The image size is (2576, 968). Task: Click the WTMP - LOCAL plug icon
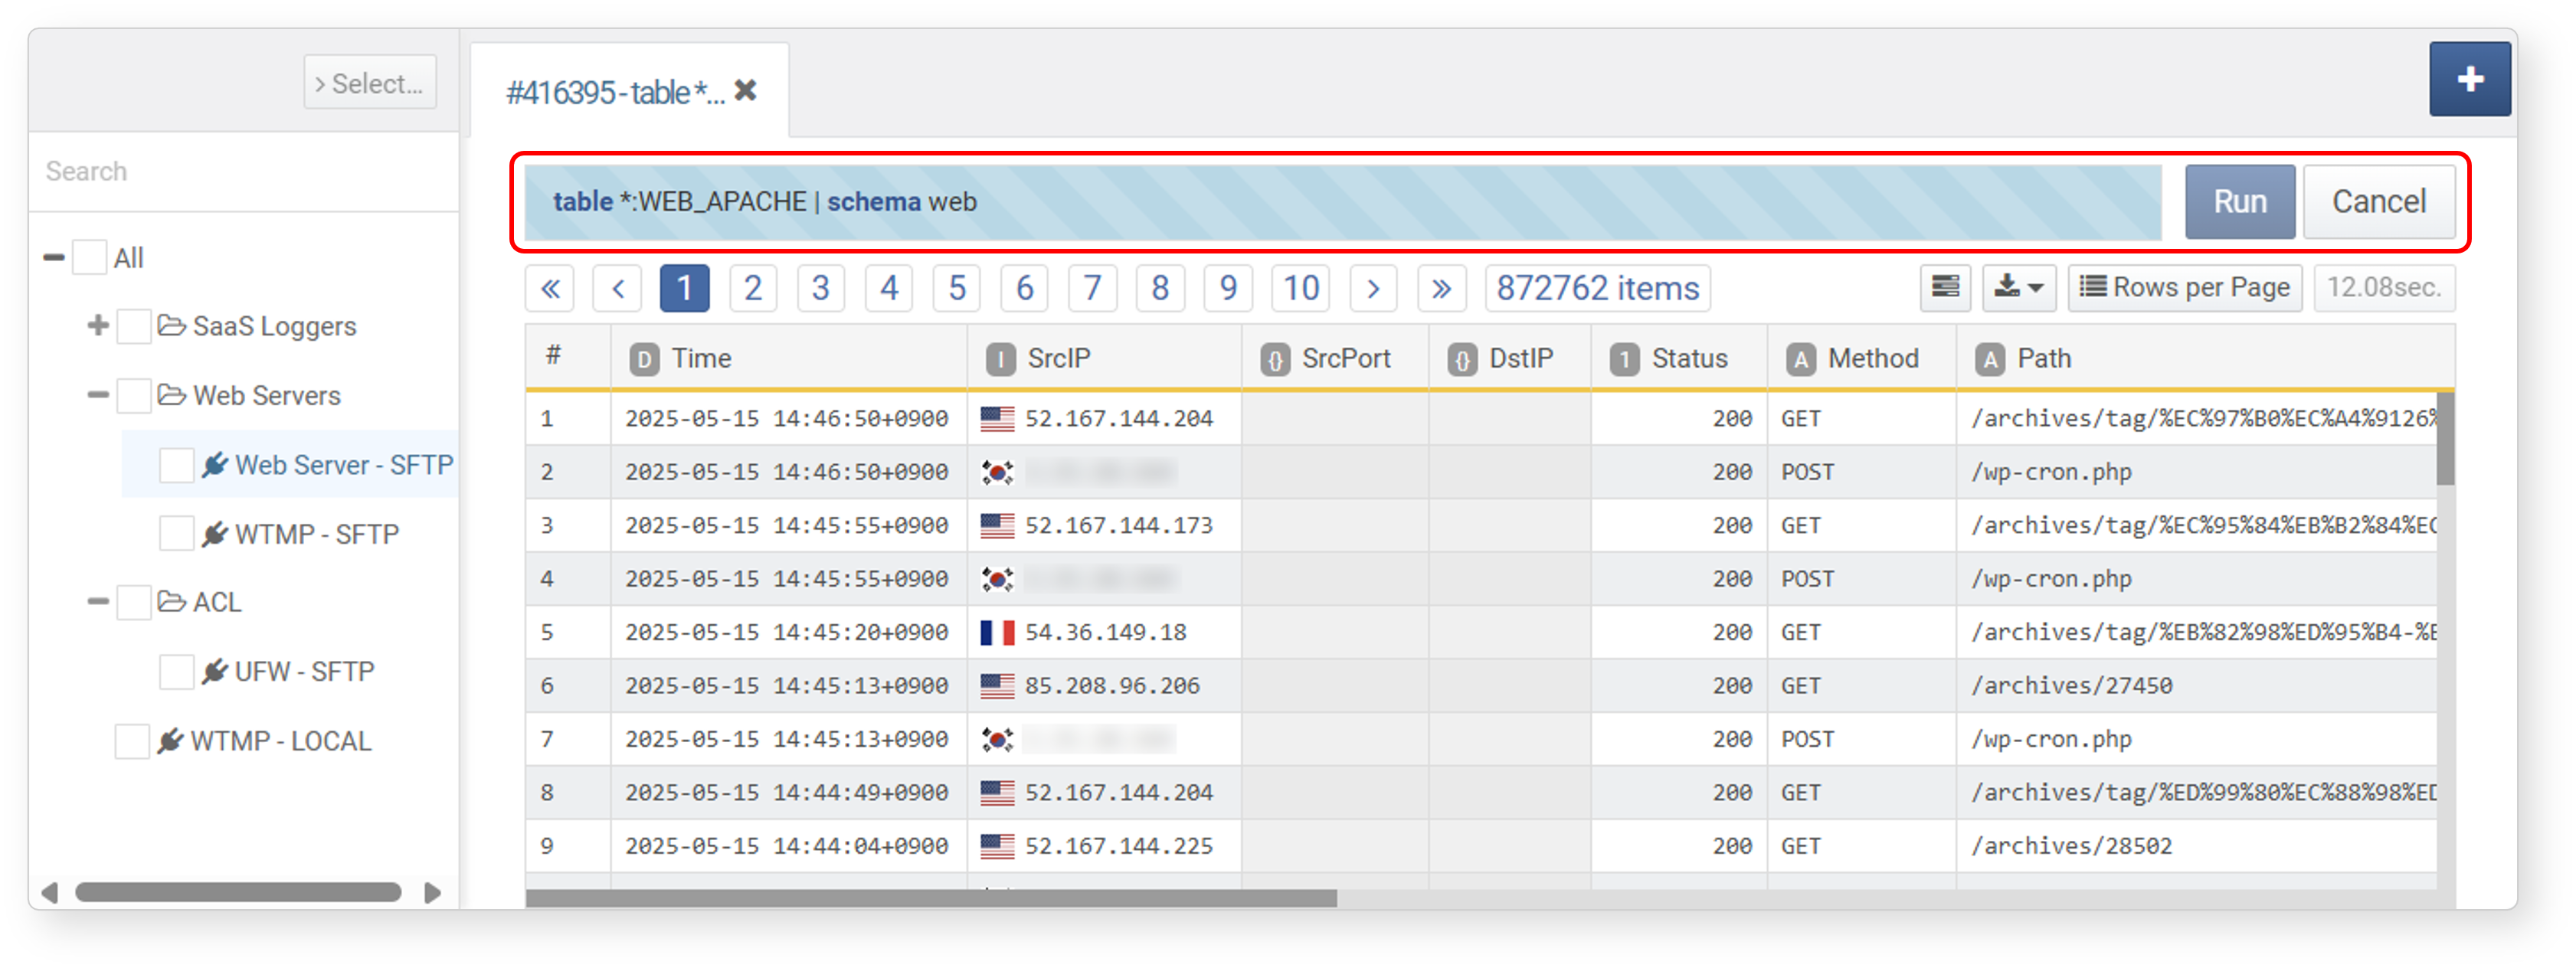pyautogui.click(x=170, y=741)
